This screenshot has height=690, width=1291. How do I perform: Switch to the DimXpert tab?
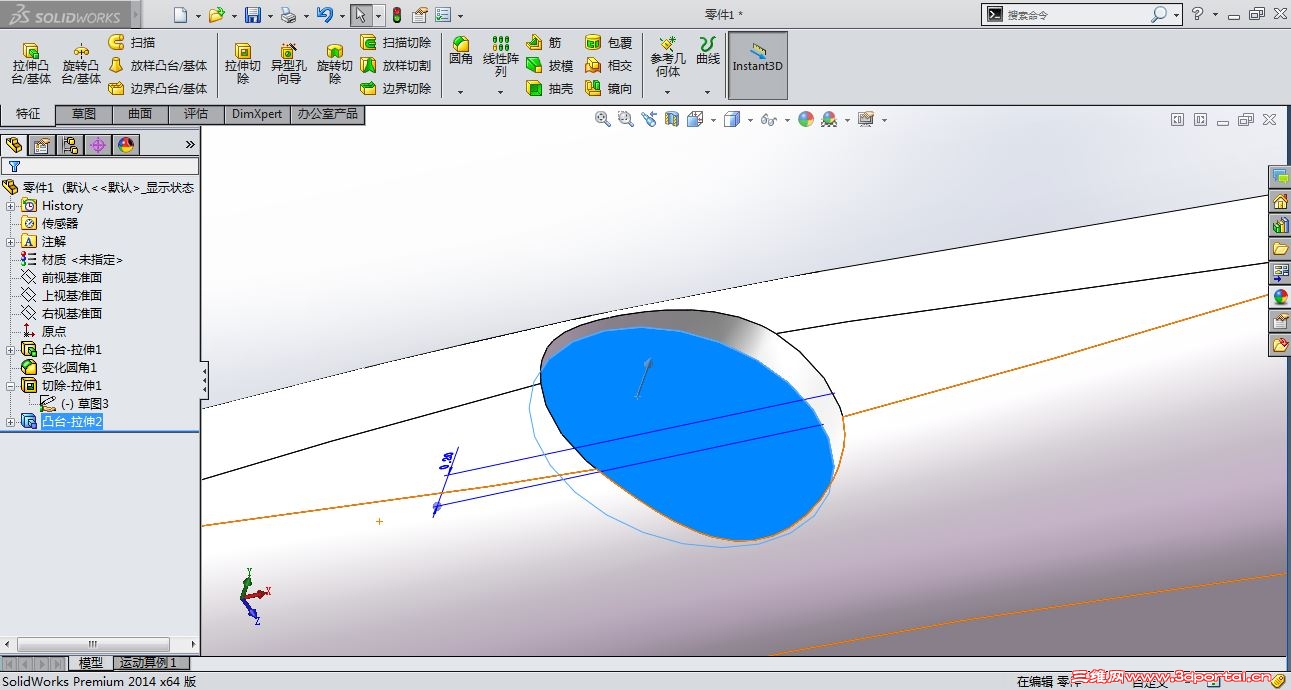[257, 114]
